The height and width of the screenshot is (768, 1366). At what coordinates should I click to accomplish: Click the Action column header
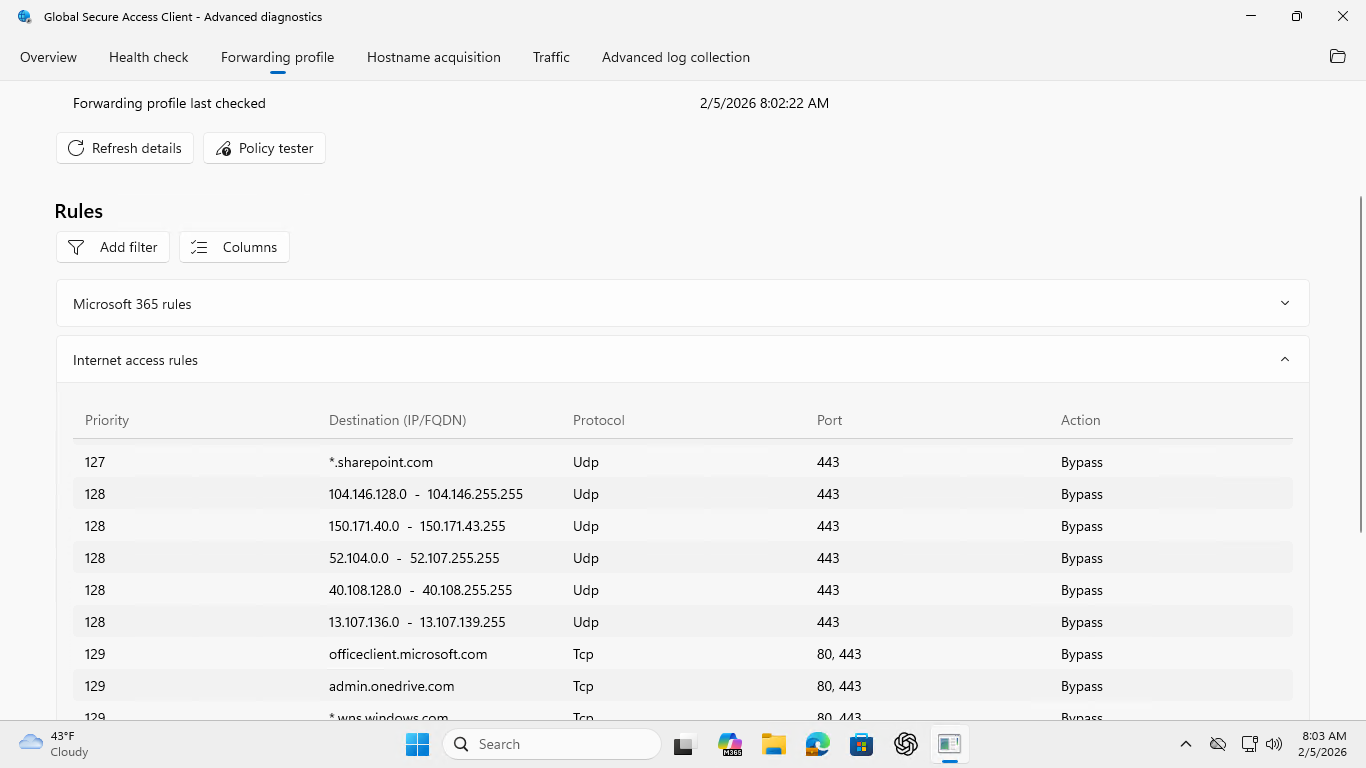click(1081, 420)
